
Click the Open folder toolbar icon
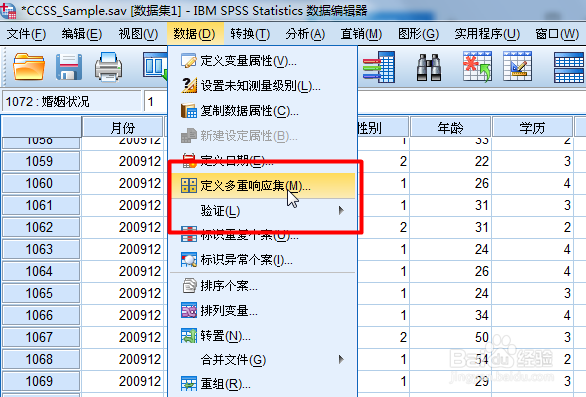(29, 67)
